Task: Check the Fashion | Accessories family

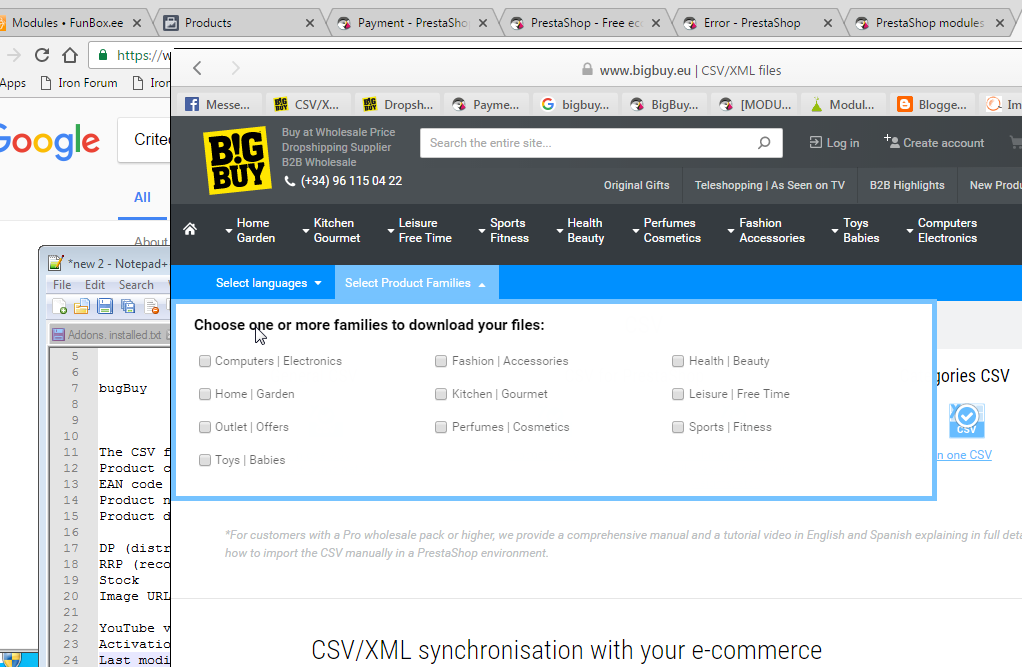Action: (441, 361)
